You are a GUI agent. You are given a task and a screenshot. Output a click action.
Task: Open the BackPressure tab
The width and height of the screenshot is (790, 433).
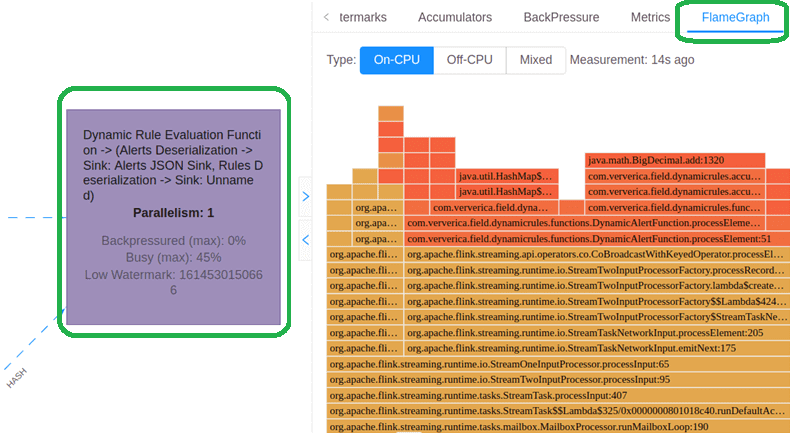(x=561, y=17)
